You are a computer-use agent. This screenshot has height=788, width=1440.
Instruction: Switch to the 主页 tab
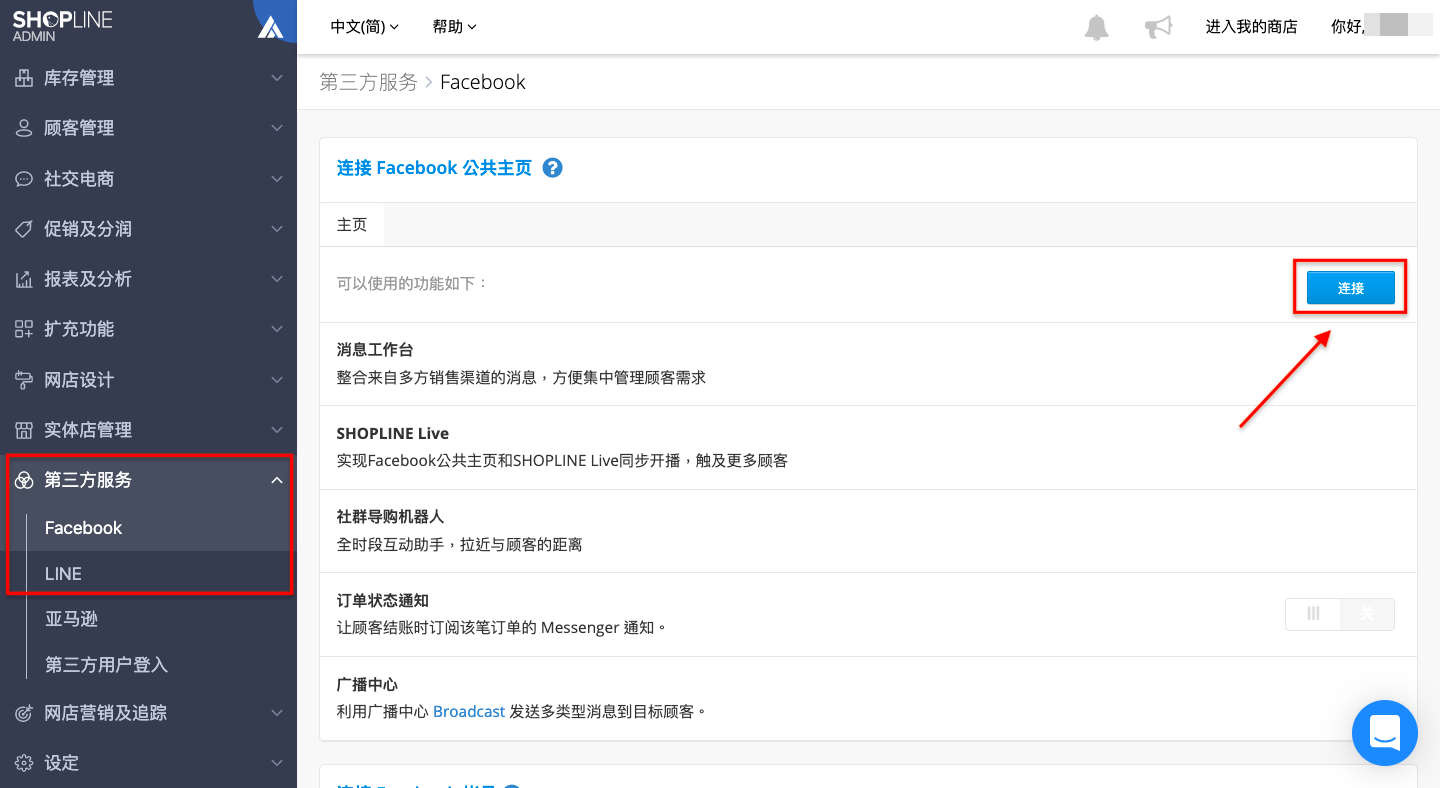pyautogui.click(x=351, y=224)
